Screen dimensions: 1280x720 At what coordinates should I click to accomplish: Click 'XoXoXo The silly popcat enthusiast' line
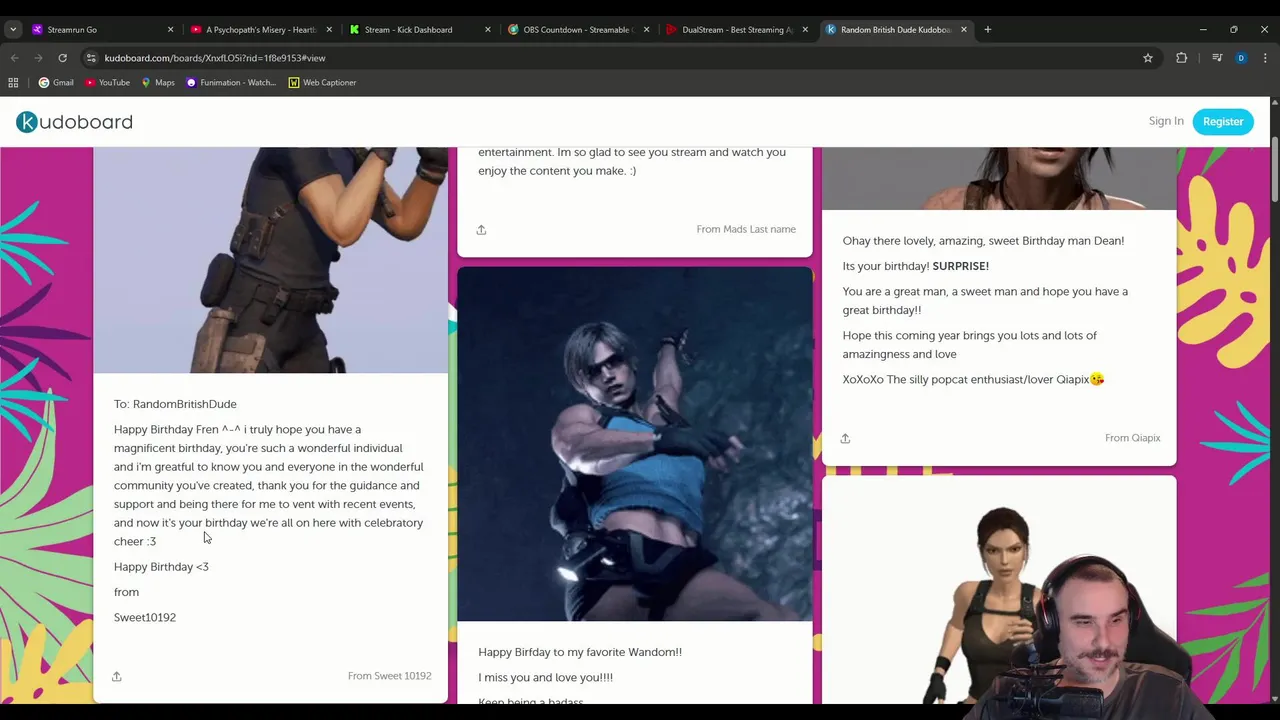[972, 380]
